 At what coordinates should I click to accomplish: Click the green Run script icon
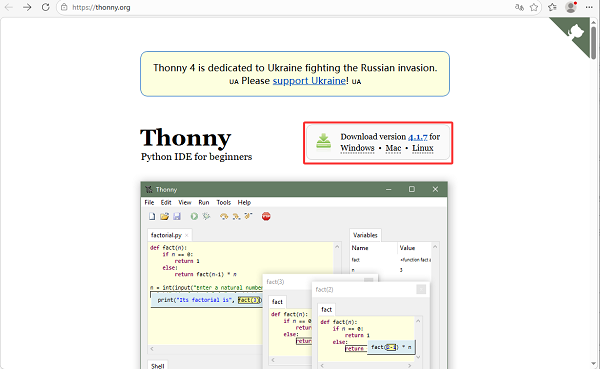click(x=194, y=217)
